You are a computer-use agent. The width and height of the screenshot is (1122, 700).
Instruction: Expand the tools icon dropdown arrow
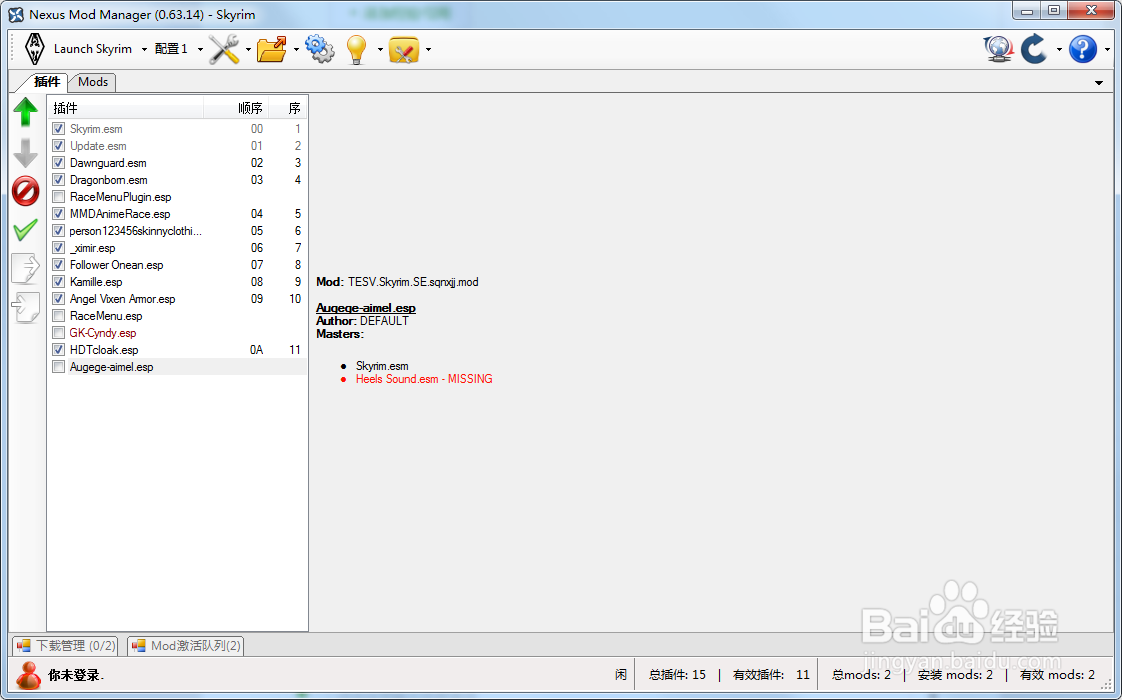(248, 49)
